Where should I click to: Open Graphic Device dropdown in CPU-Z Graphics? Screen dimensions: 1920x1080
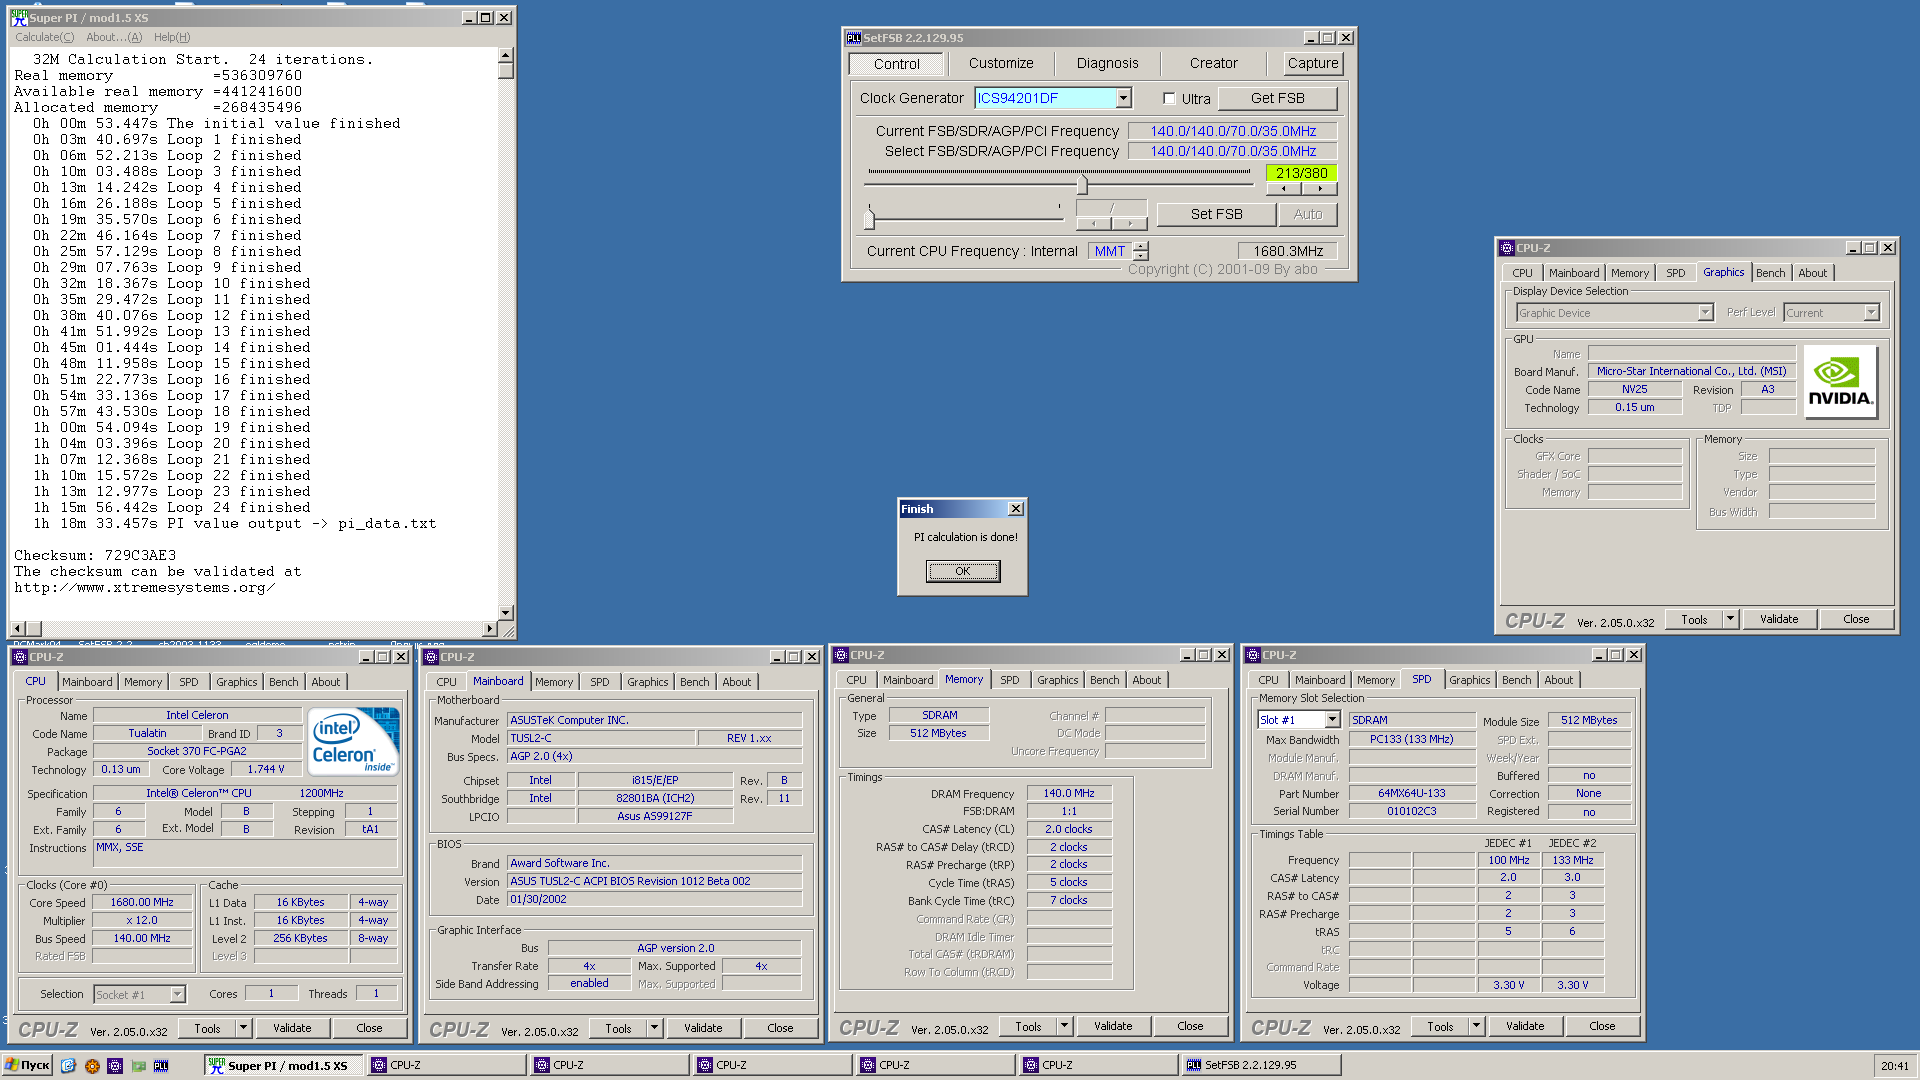(1705, 313)
